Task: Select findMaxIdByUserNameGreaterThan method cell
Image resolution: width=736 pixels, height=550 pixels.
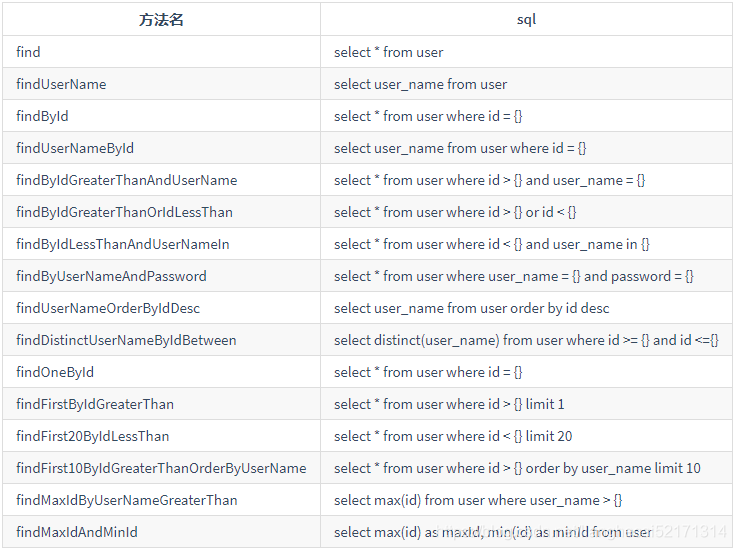Action: pos(126,500)
